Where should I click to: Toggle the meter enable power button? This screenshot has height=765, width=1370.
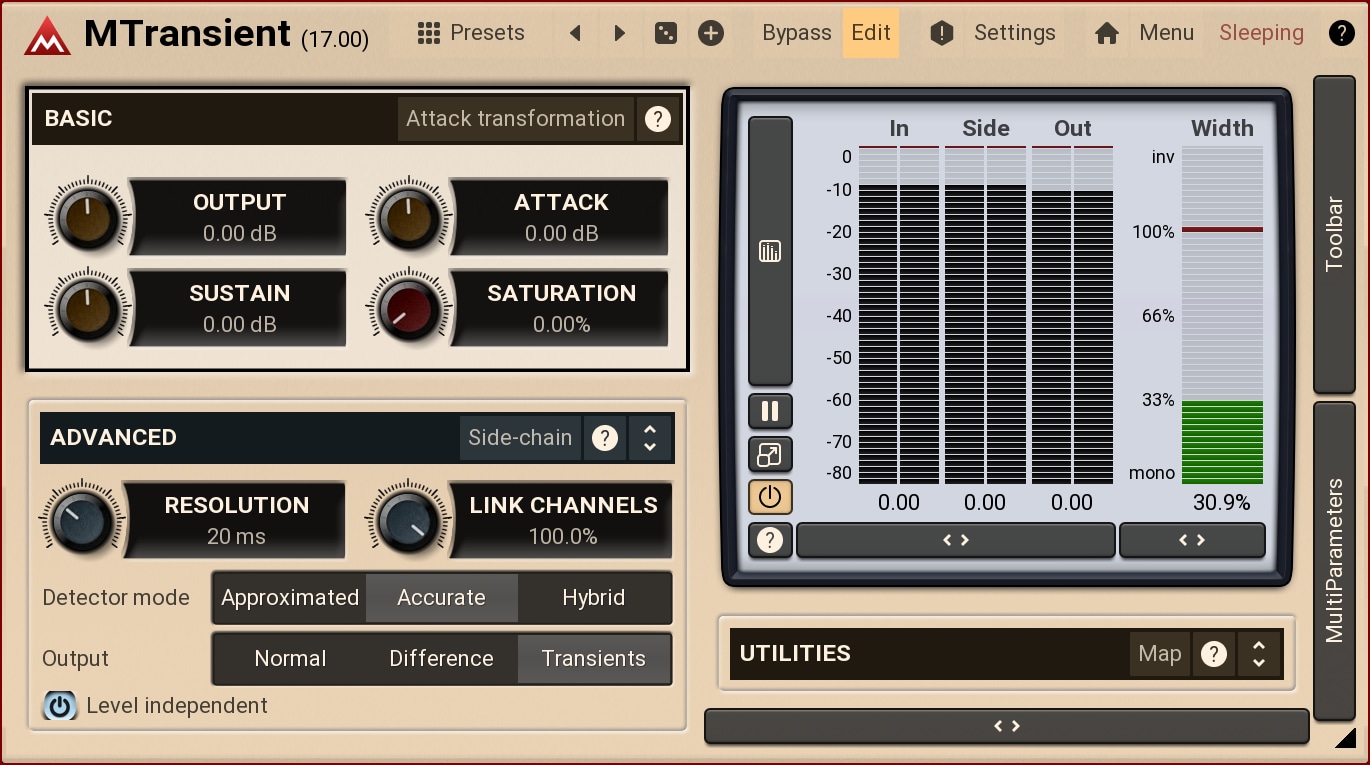(770, 497)
